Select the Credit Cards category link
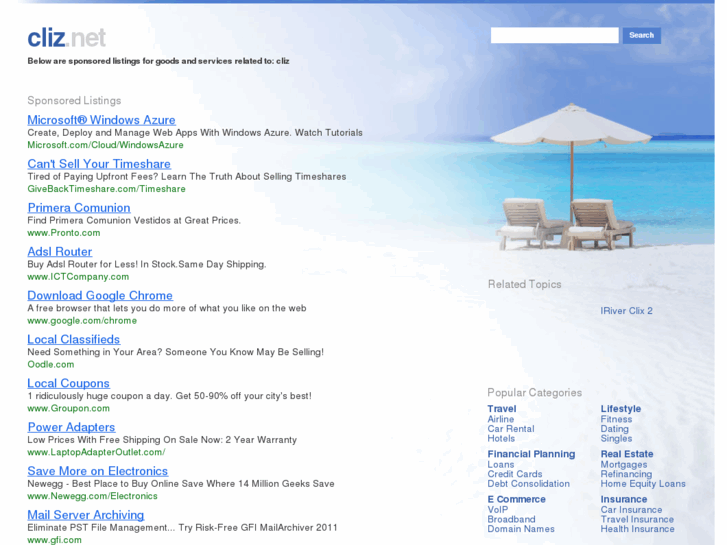The height and width of the screenshot is (545, 727). 515,474
